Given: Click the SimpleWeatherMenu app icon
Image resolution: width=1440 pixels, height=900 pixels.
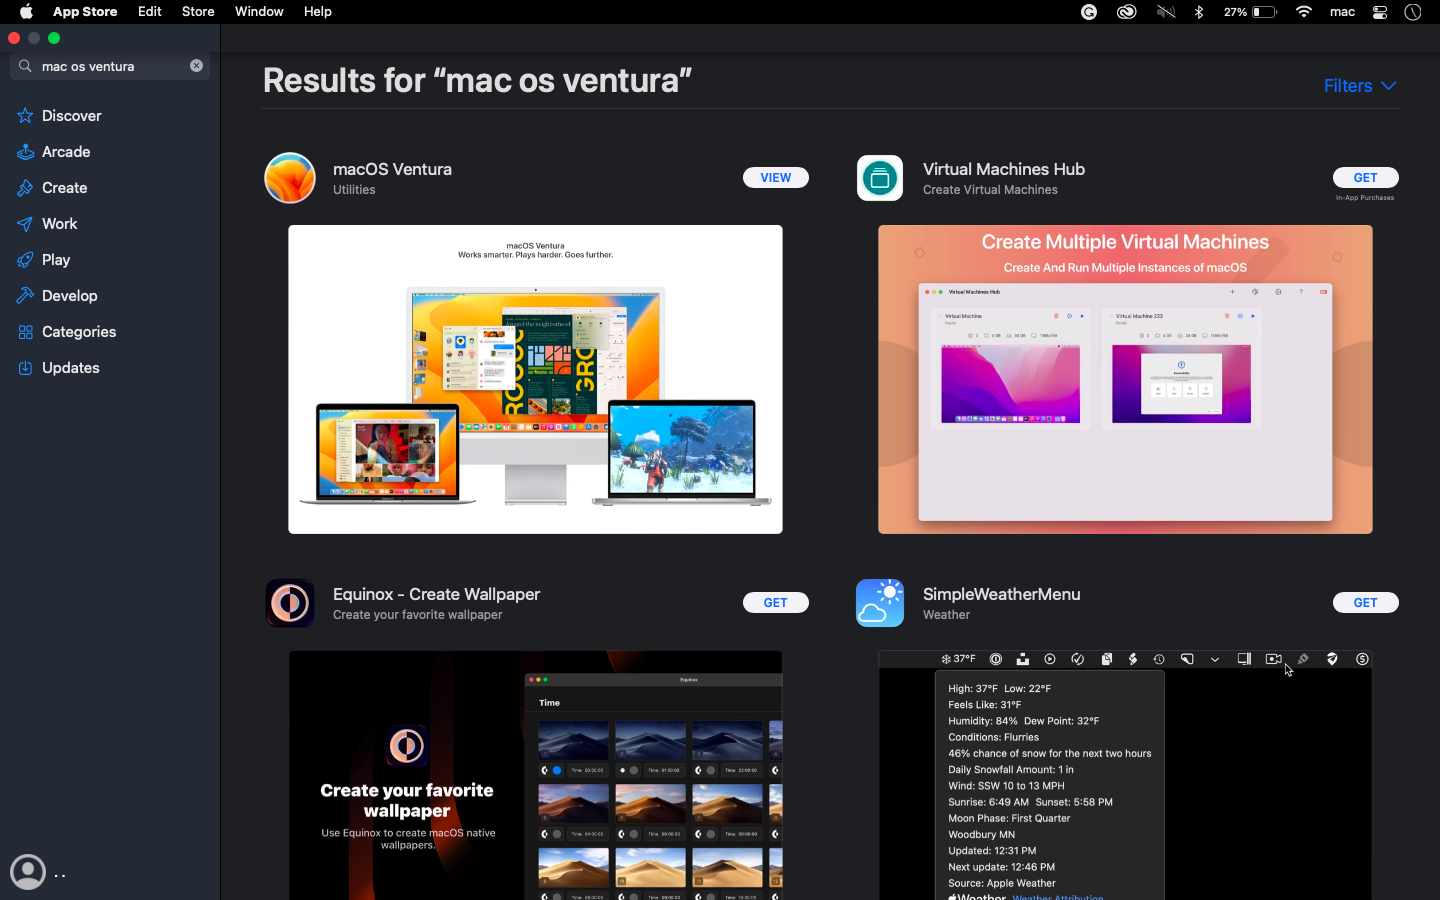Looking at the screenshot, I should [880, 603].
